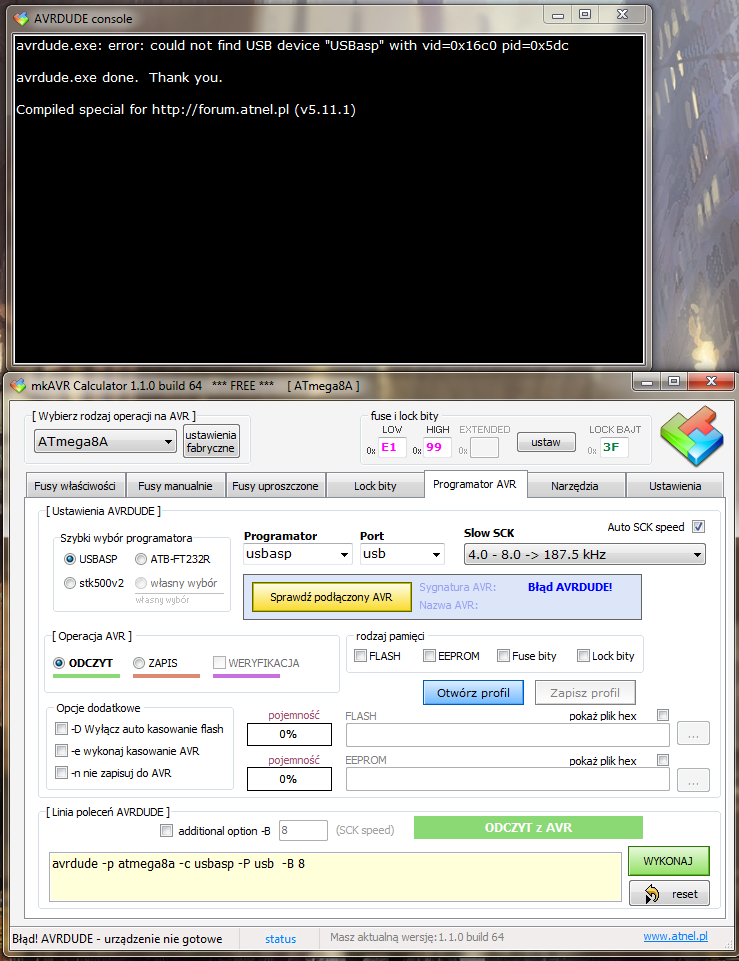The image size is (739, 961).
Task: Enable the Lock bity memory checkbox
Action: click(x=583, y=656)
